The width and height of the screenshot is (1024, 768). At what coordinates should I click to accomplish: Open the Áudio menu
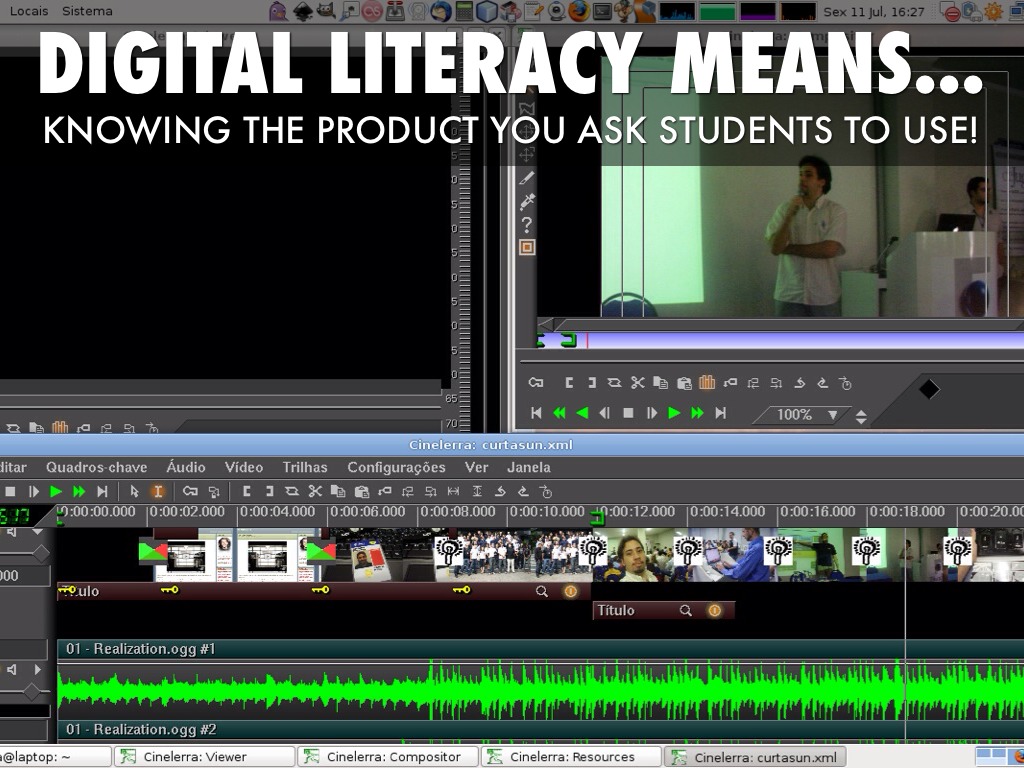tap(186, 467)
